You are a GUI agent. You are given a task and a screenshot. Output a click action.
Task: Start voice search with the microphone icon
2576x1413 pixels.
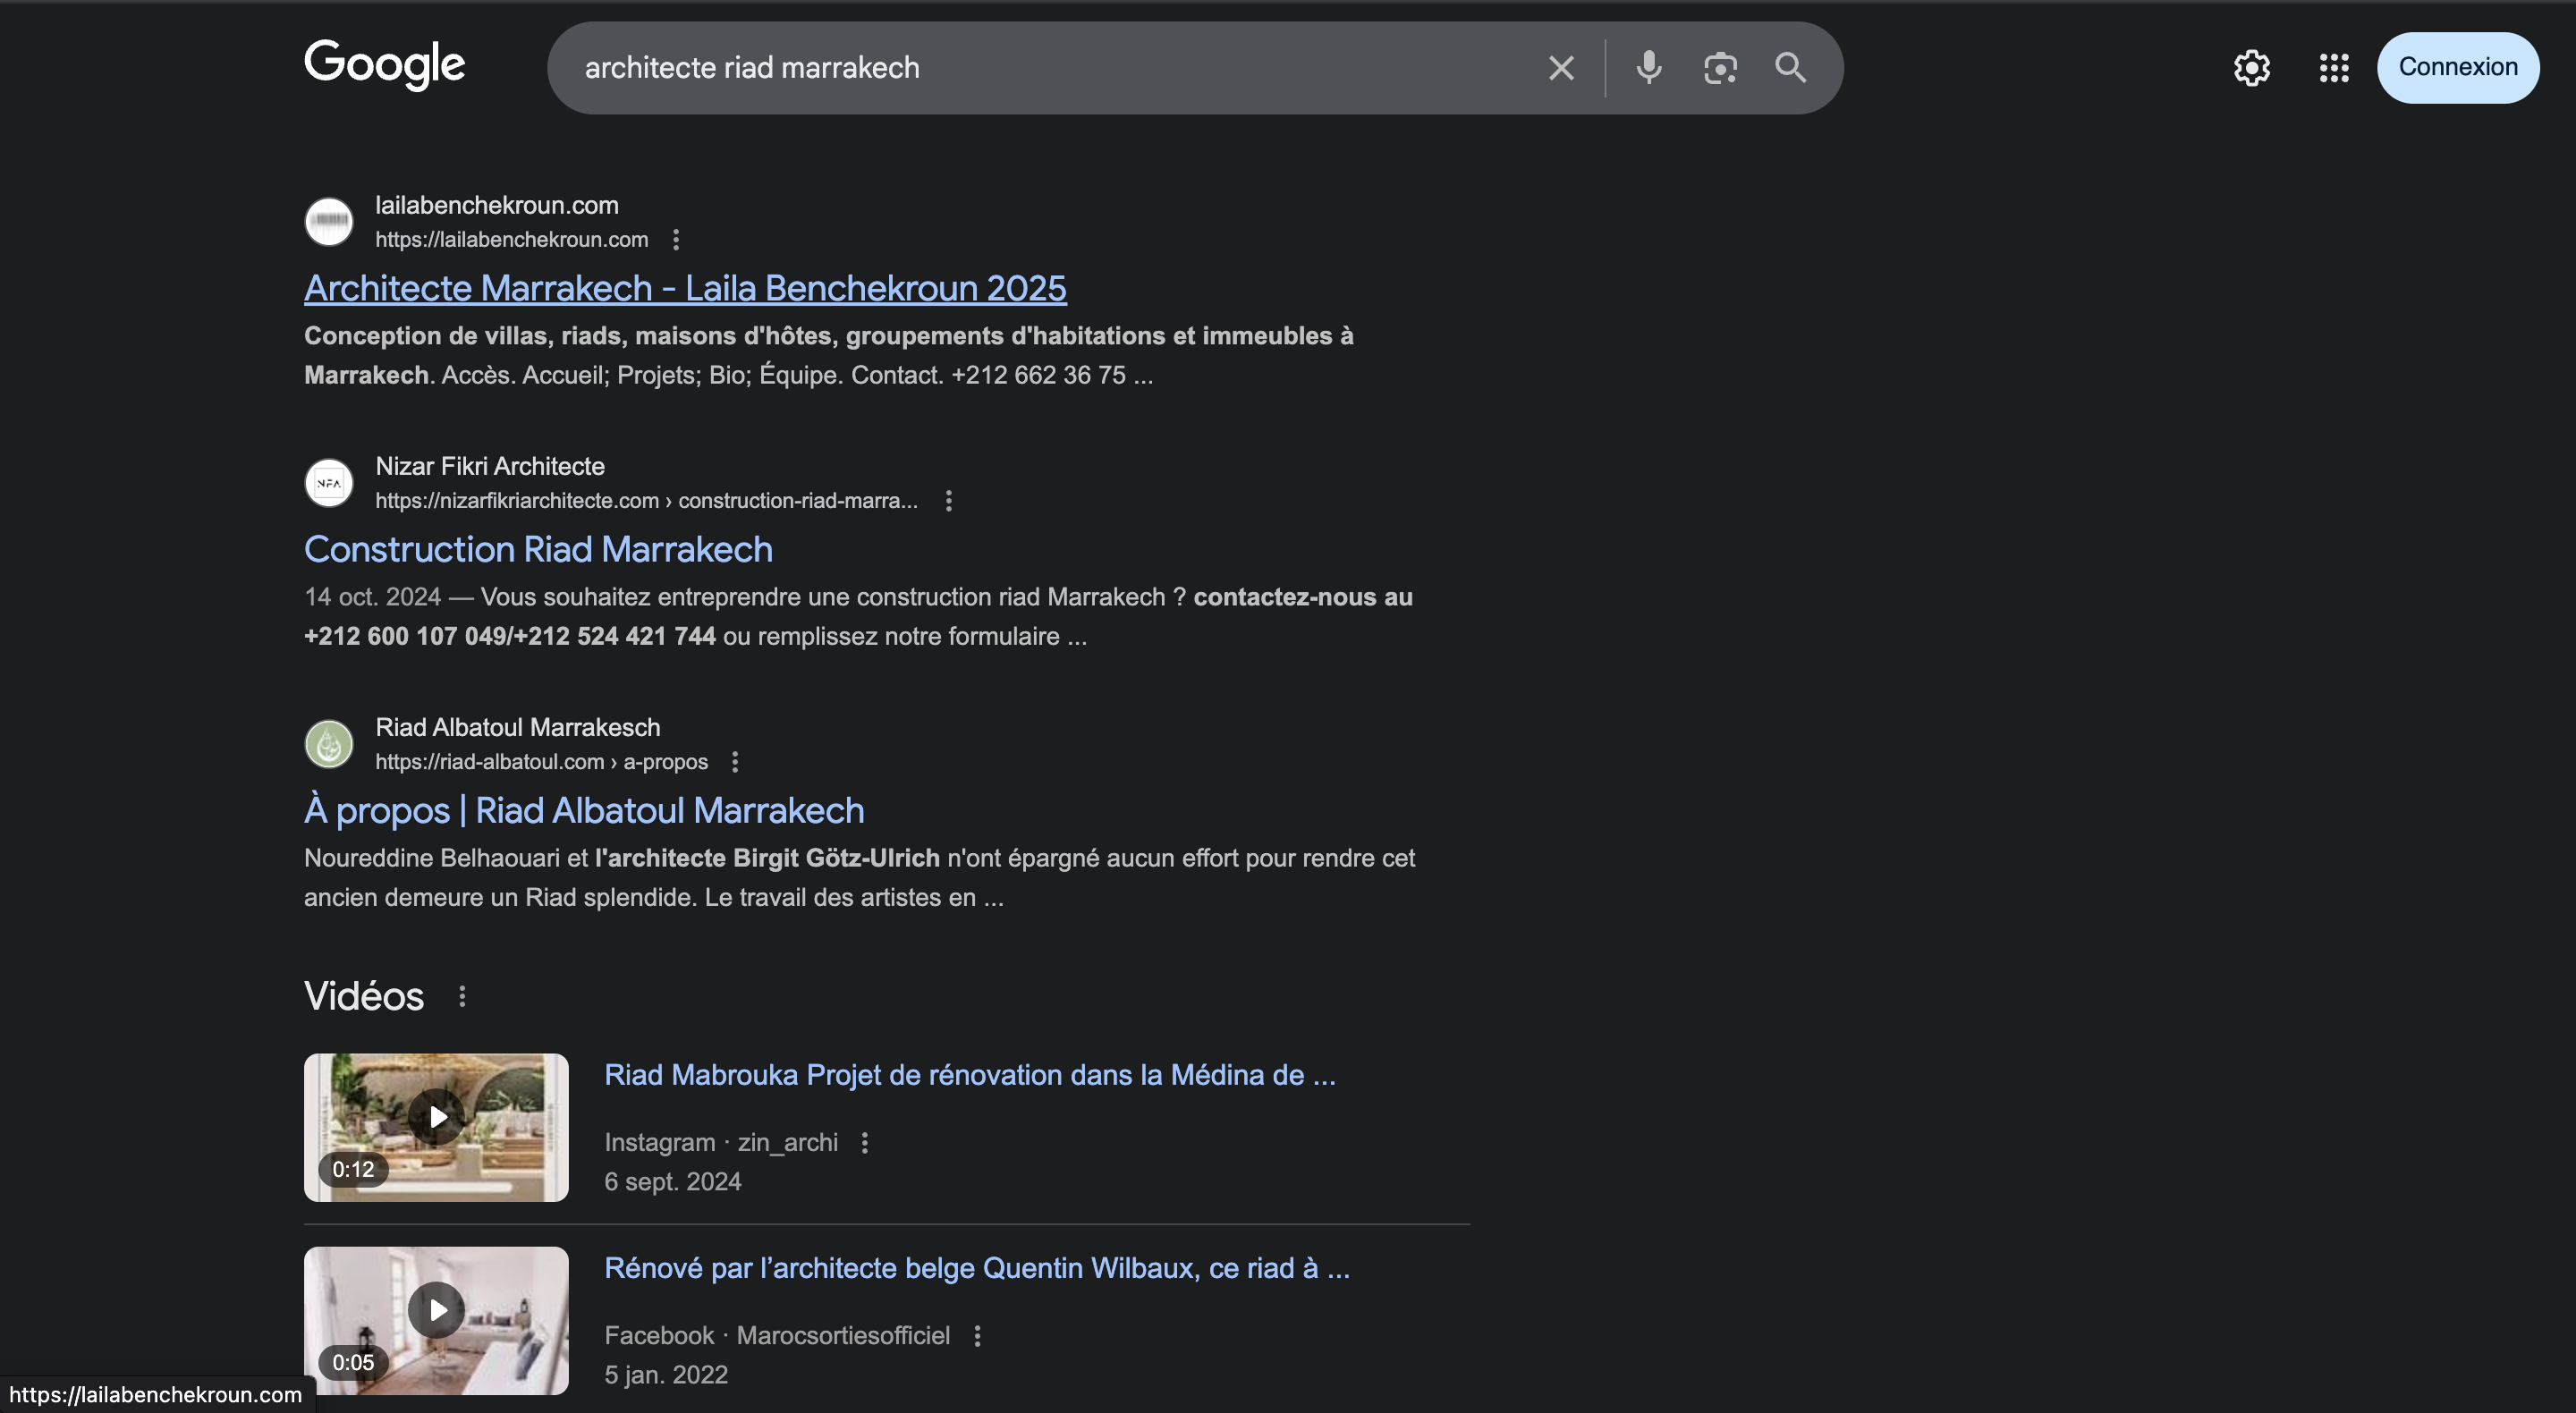pos(1649,68)
